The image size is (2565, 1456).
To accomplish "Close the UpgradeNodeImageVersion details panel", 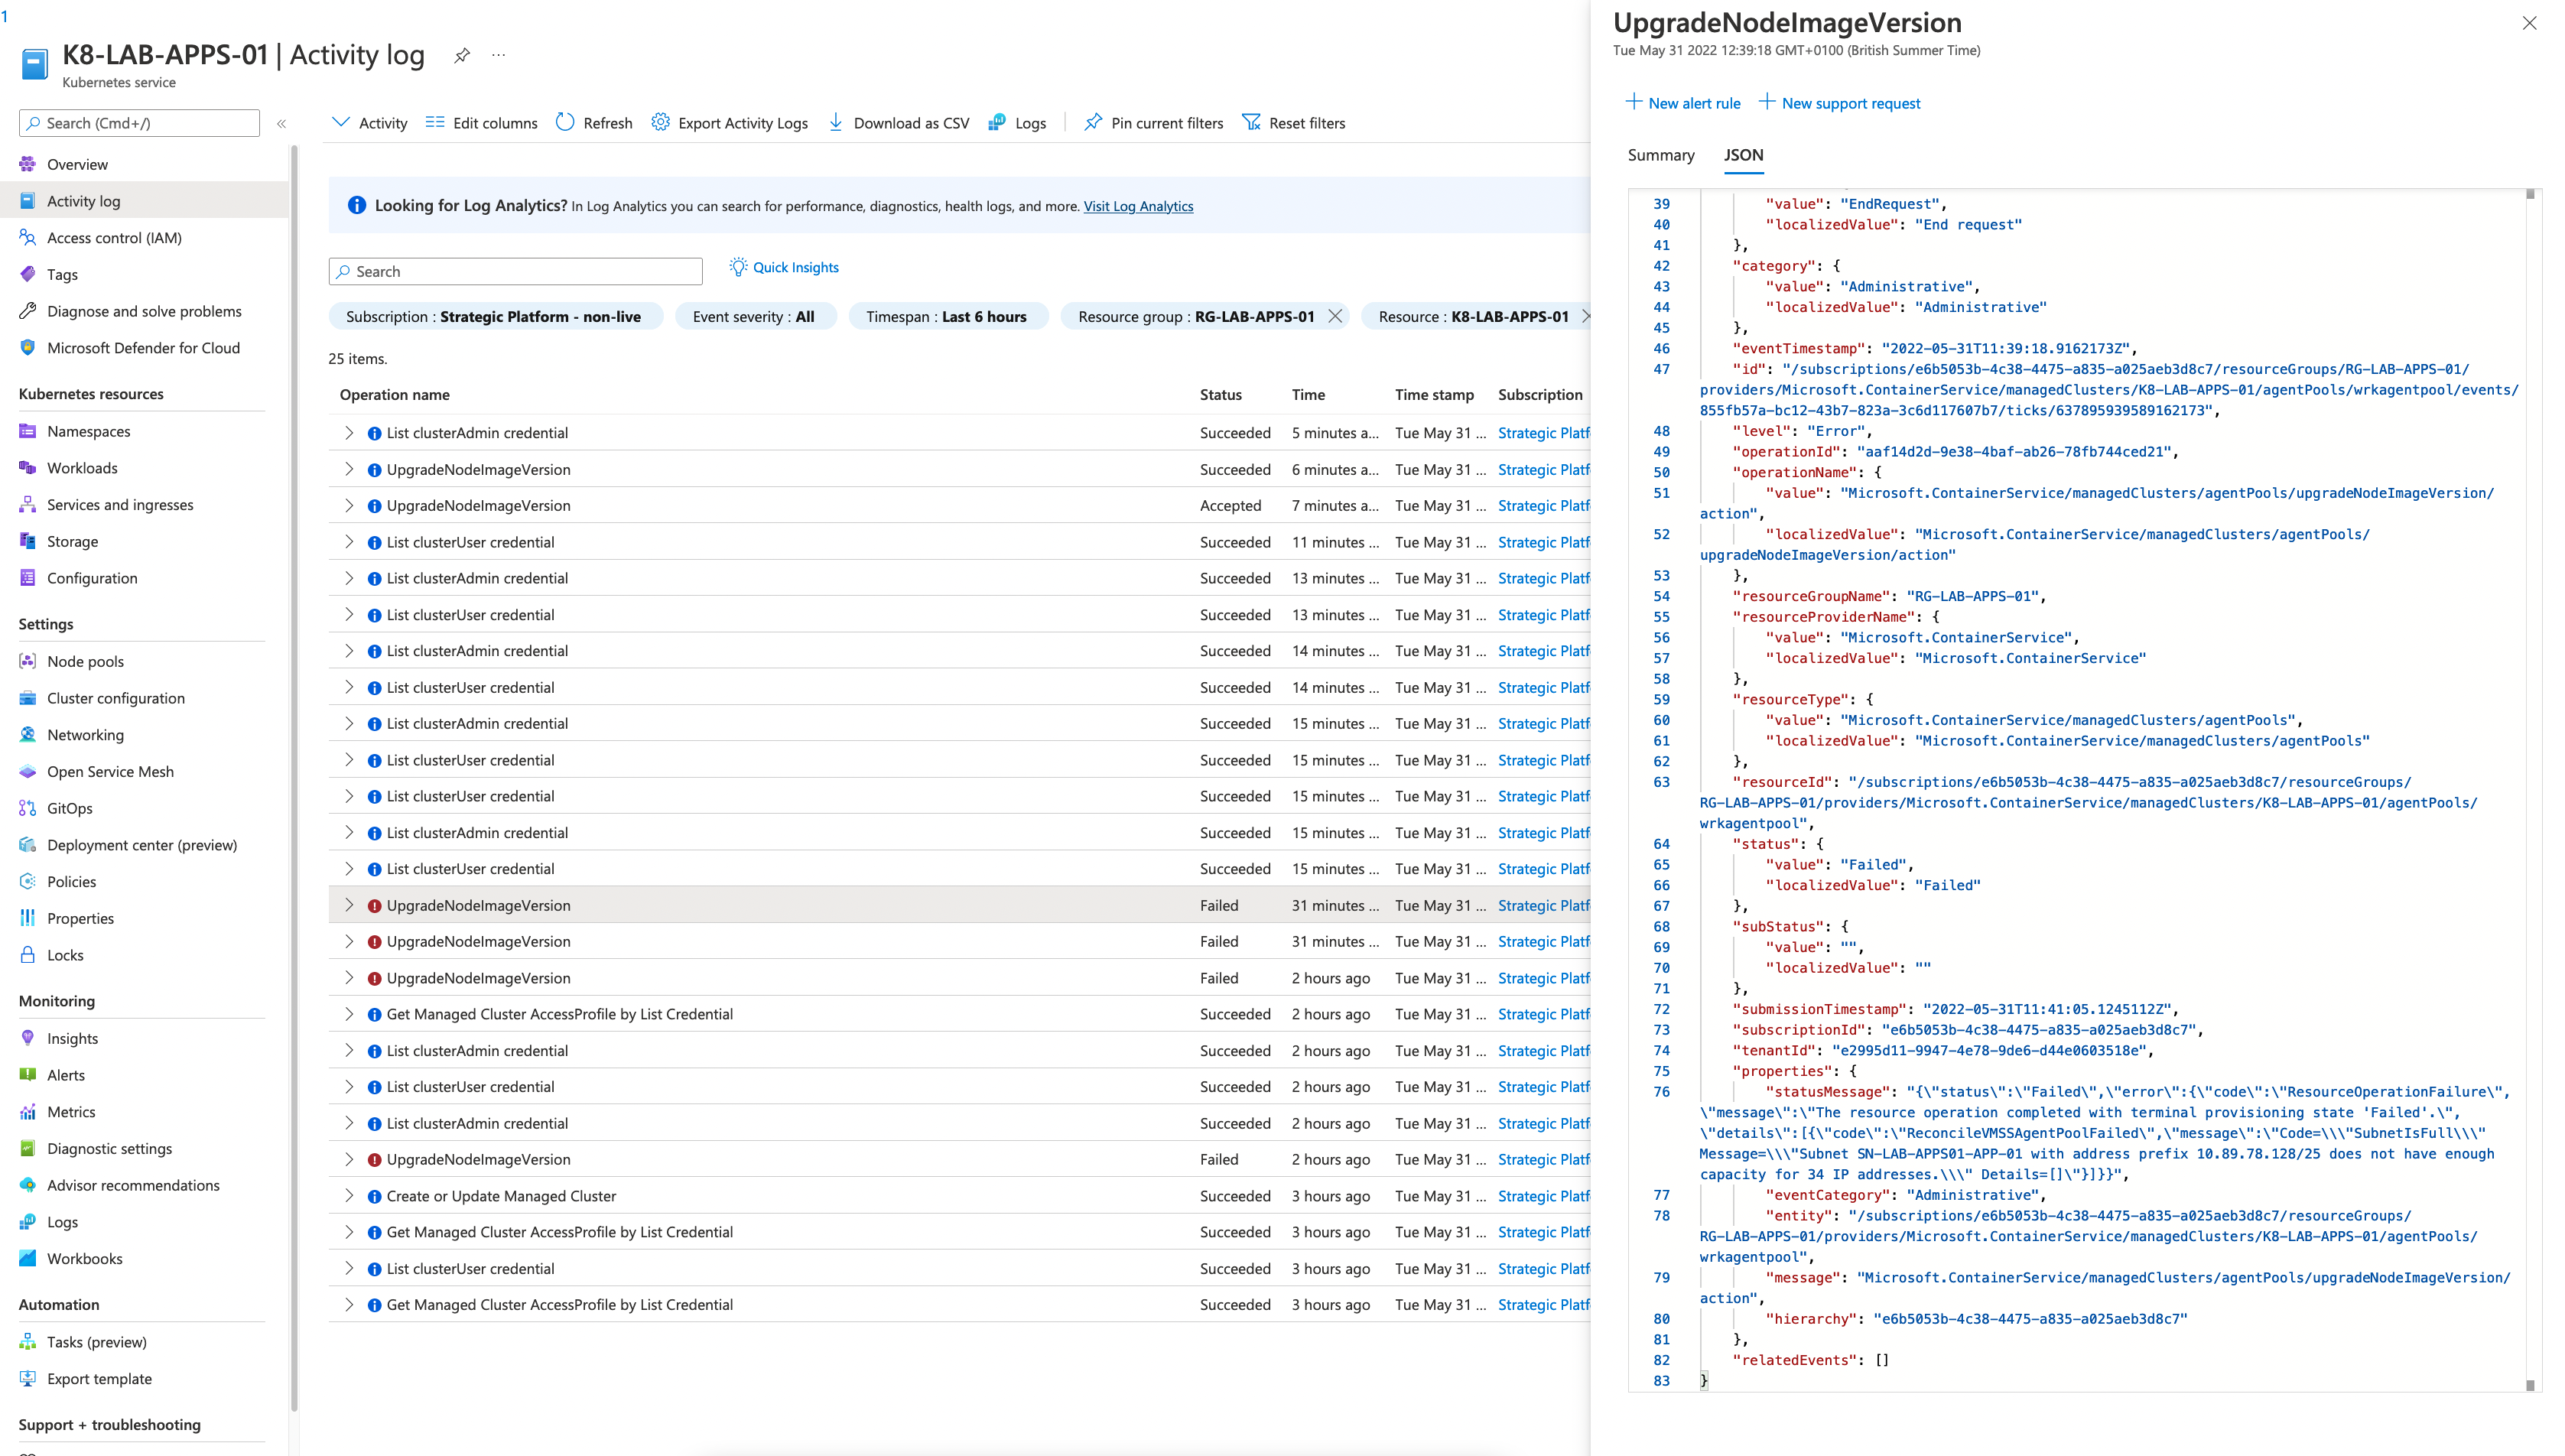I will point(2530,23).
